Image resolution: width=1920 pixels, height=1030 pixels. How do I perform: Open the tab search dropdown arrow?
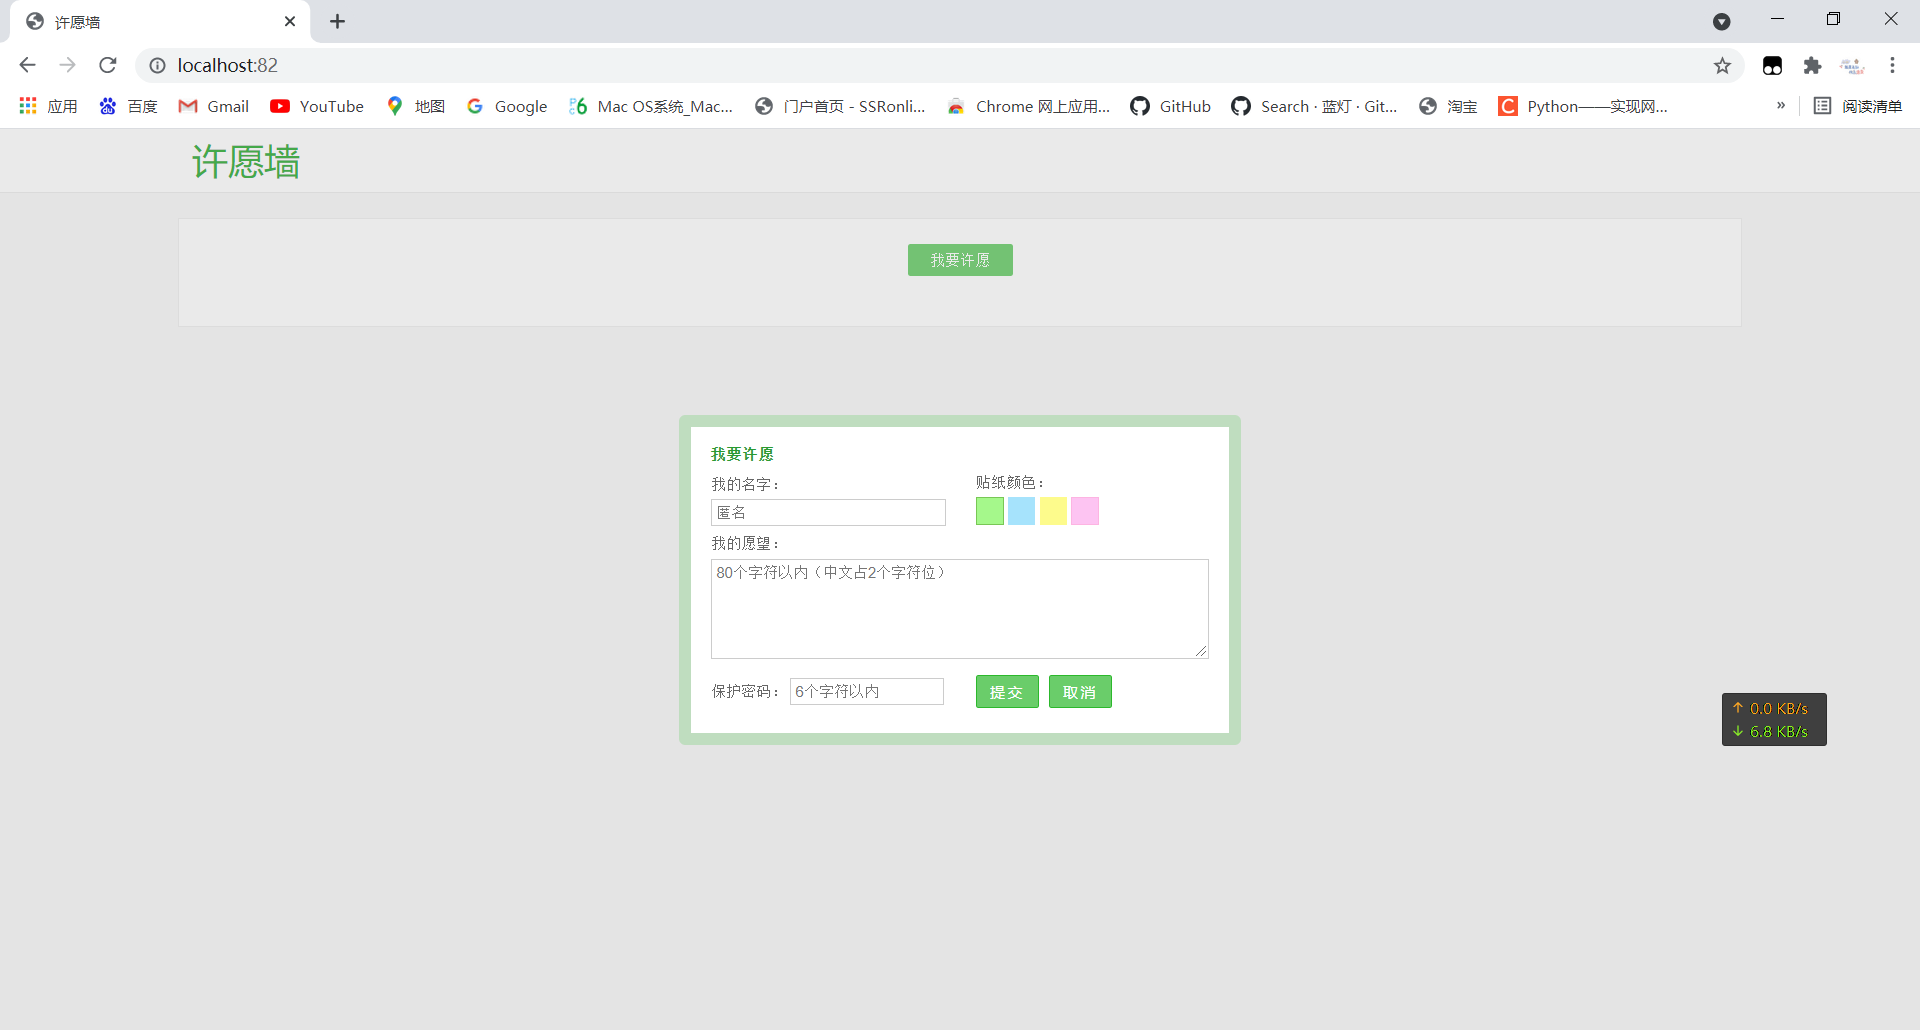coord(1721,21)
